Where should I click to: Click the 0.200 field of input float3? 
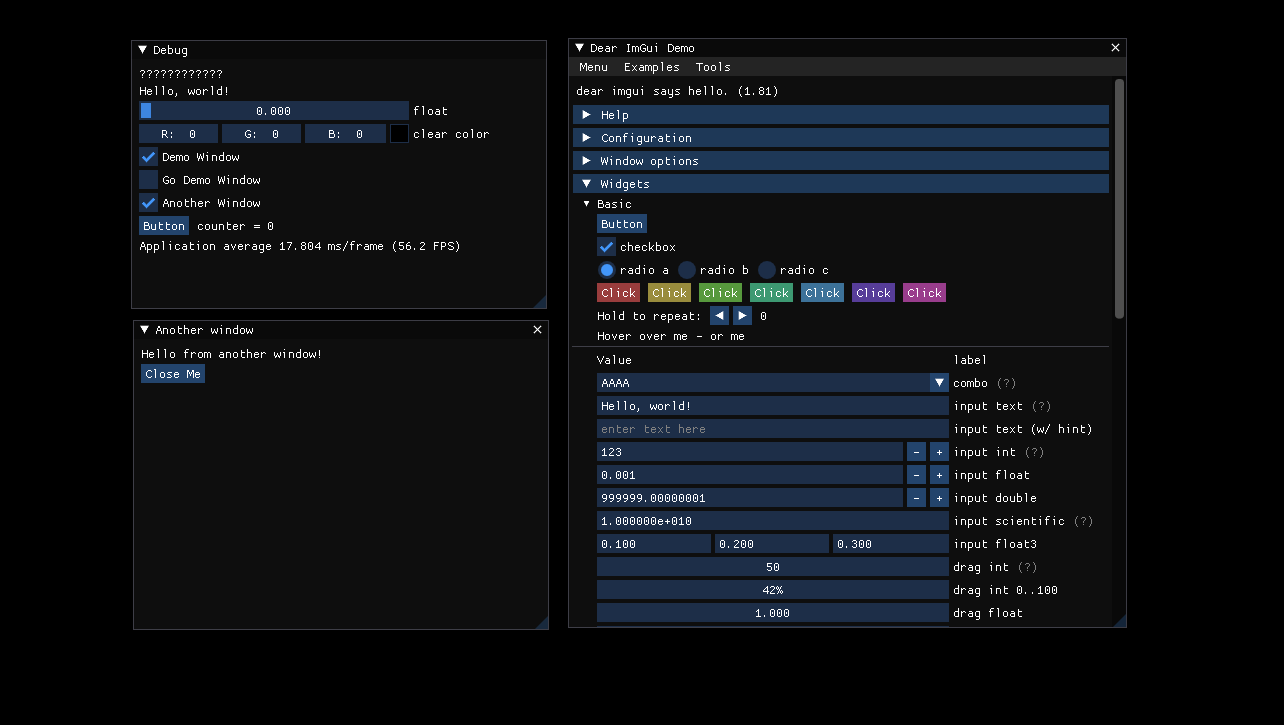(x=773, y=544)
